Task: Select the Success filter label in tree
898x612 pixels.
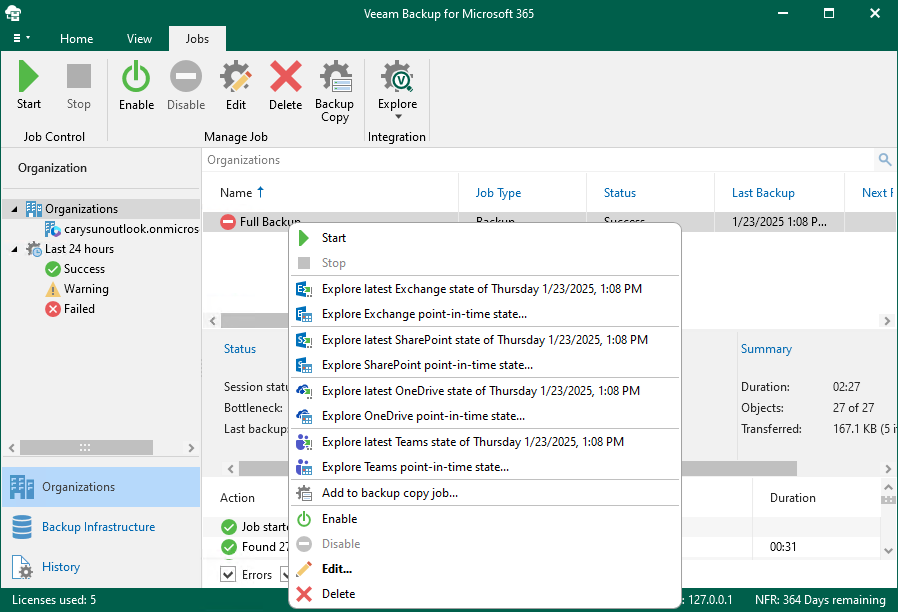Action: 84,269
